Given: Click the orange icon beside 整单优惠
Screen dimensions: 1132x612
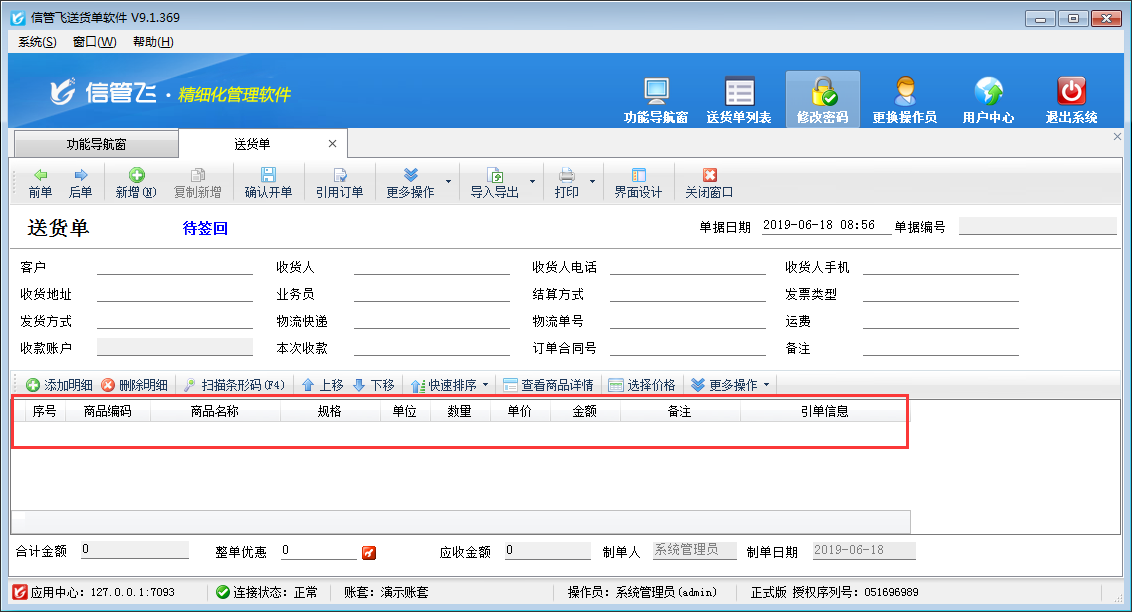Looking at the screenshot, I should coord(369,552).
